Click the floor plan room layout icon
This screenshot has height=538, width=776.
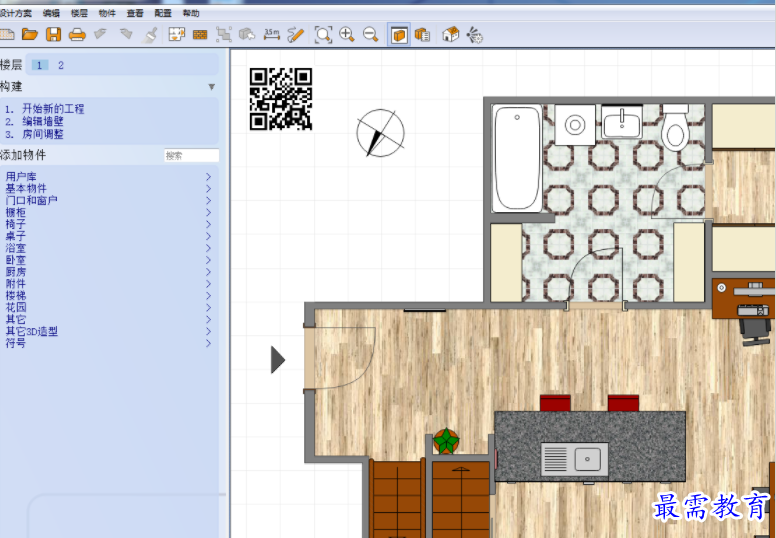(177, 34)
